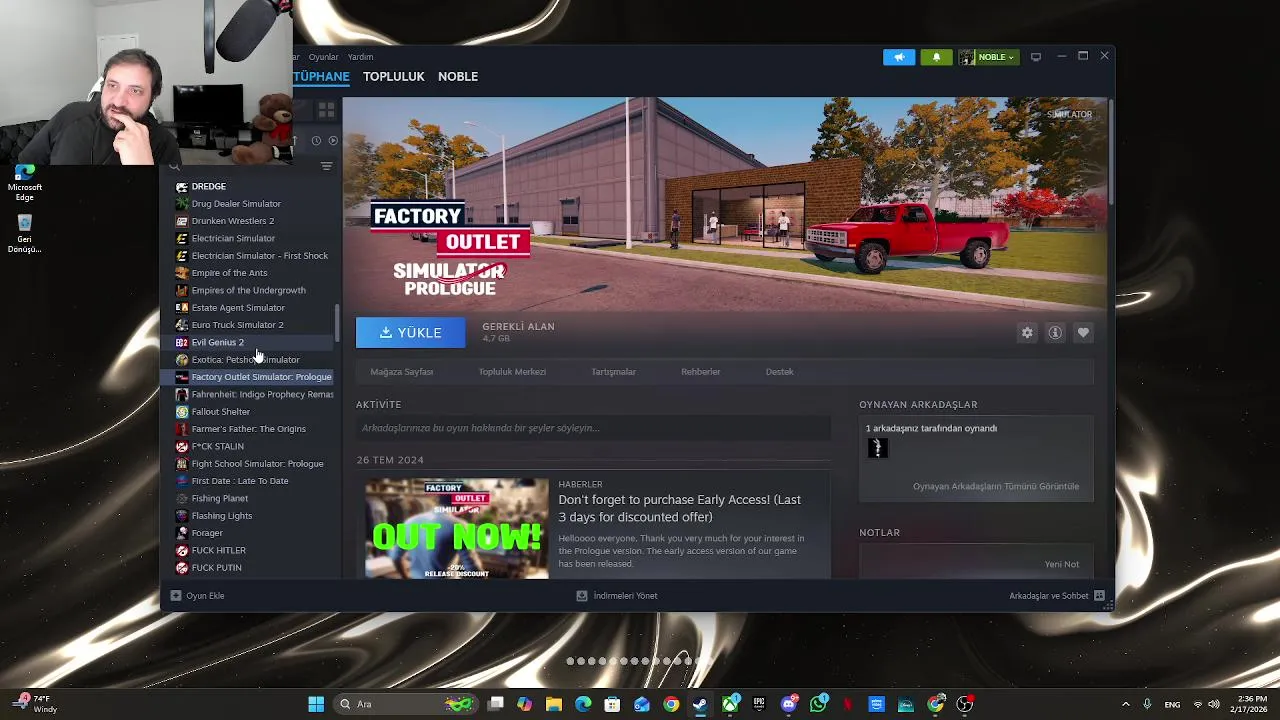Viewport: 1280px width, 720px height.
Task: Open Google Chrome from taskbar
Action: click(x=671, y=704)
